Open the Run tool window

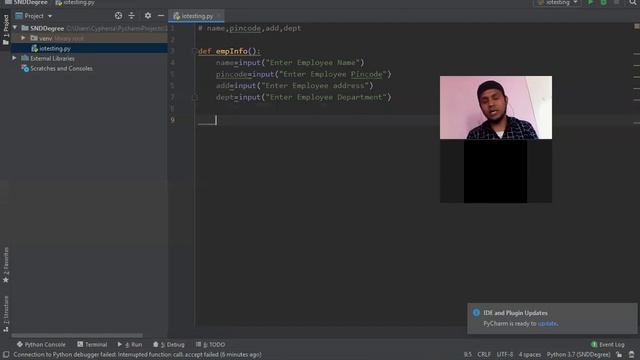130,344
